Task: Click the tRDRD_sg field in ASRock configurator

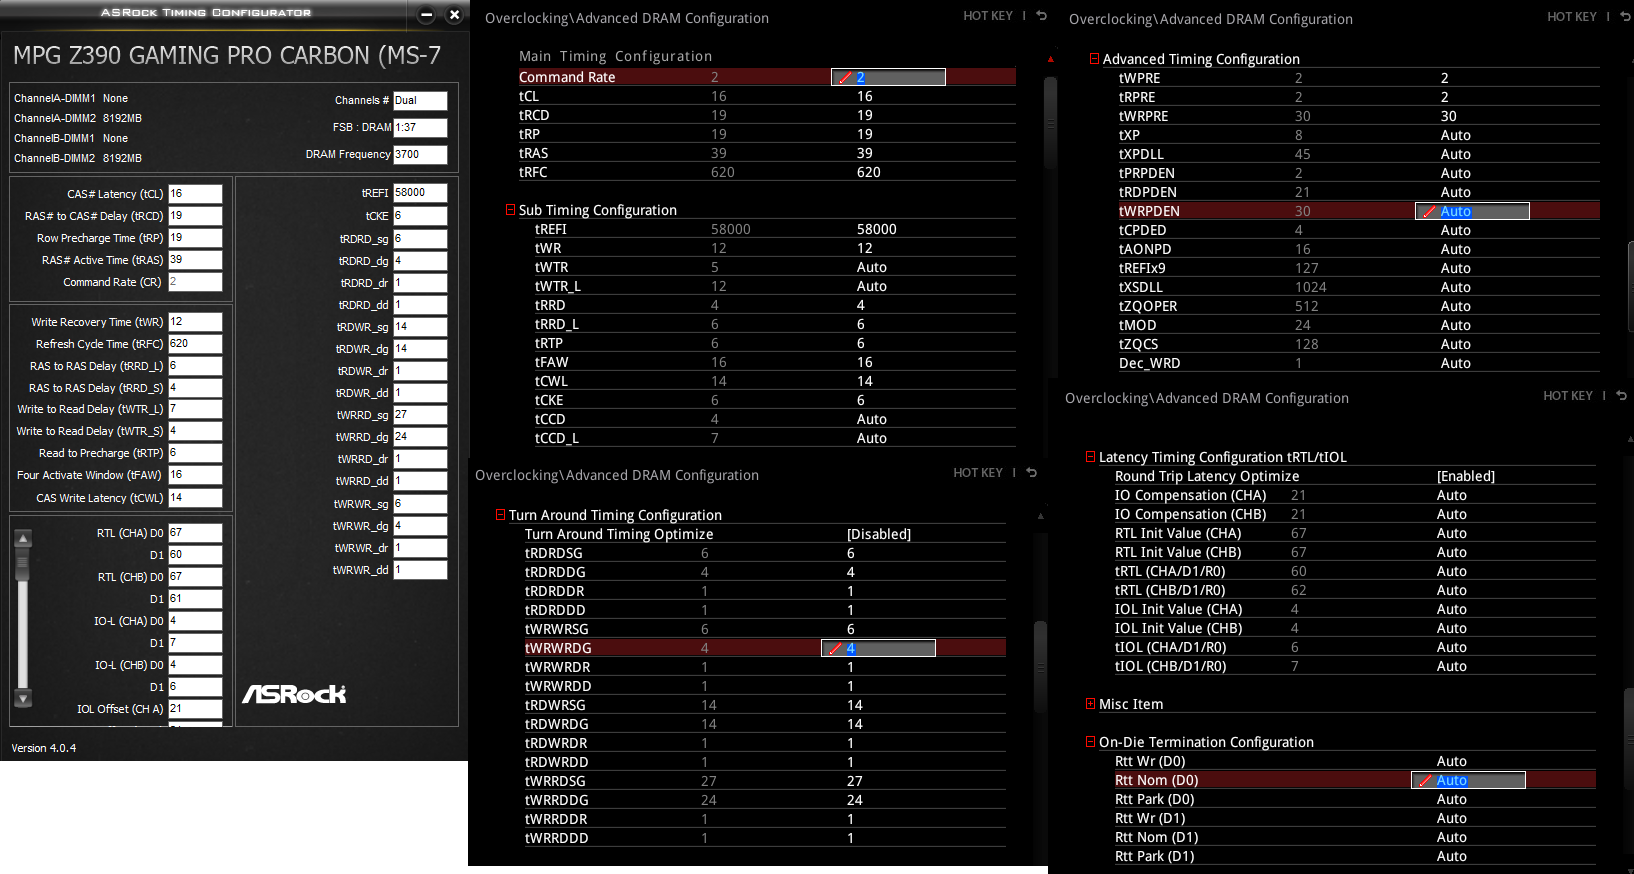Action: [420, 239]
